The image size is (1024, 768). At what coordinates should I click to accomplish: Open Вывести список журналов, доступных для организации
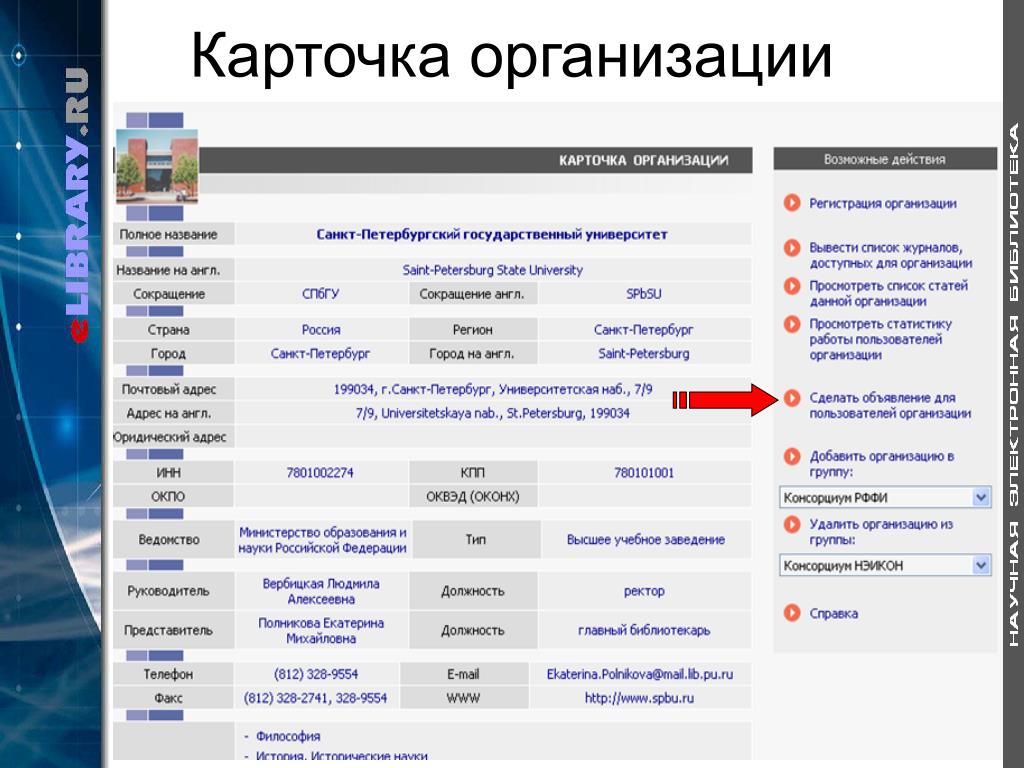tap(891, 255)
